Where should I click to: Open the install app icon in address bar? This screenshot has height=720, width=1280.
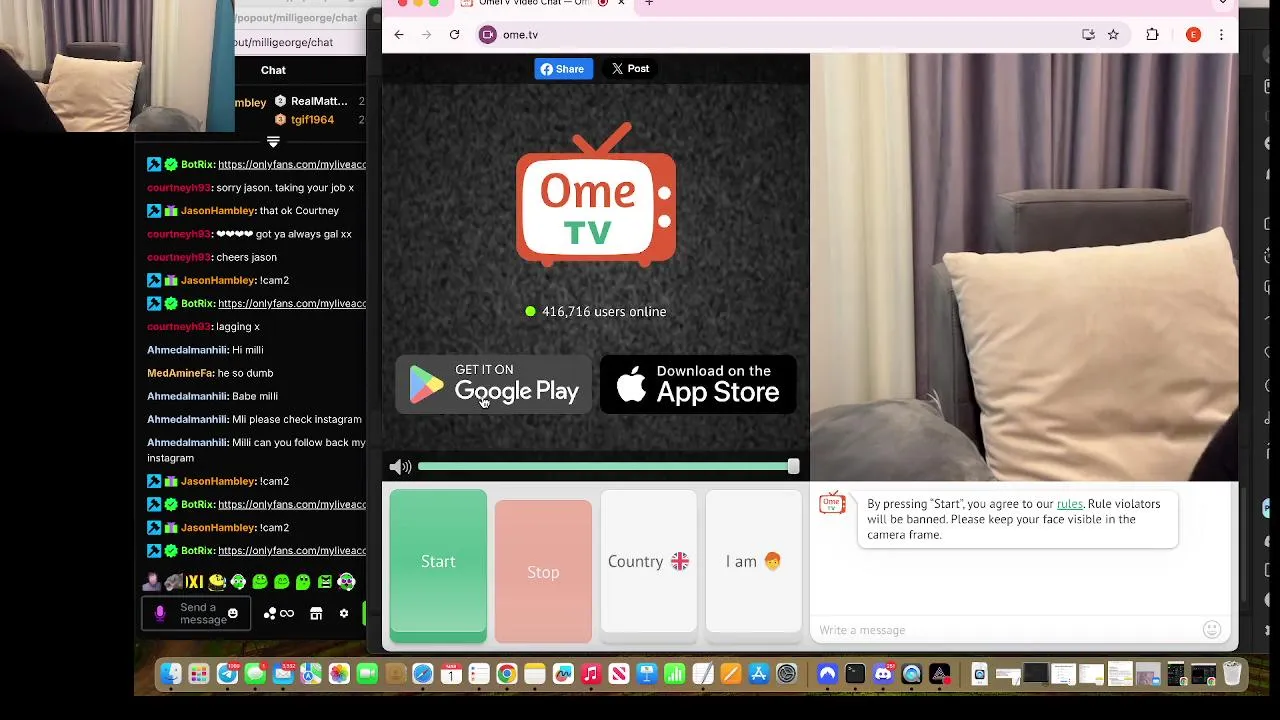point(1088,35)
